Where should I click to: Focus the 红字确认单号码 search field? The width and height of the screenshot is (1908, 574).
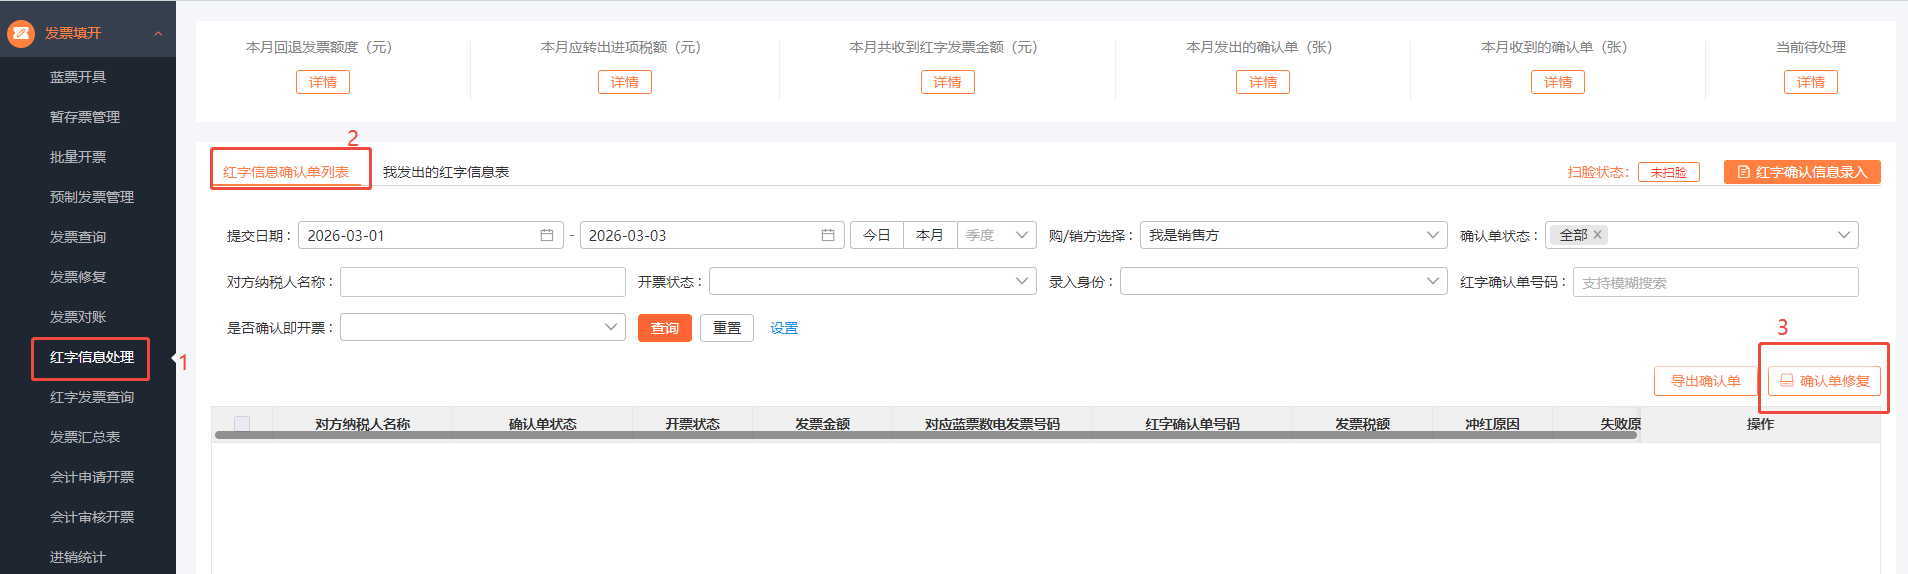coord(1715,282)
